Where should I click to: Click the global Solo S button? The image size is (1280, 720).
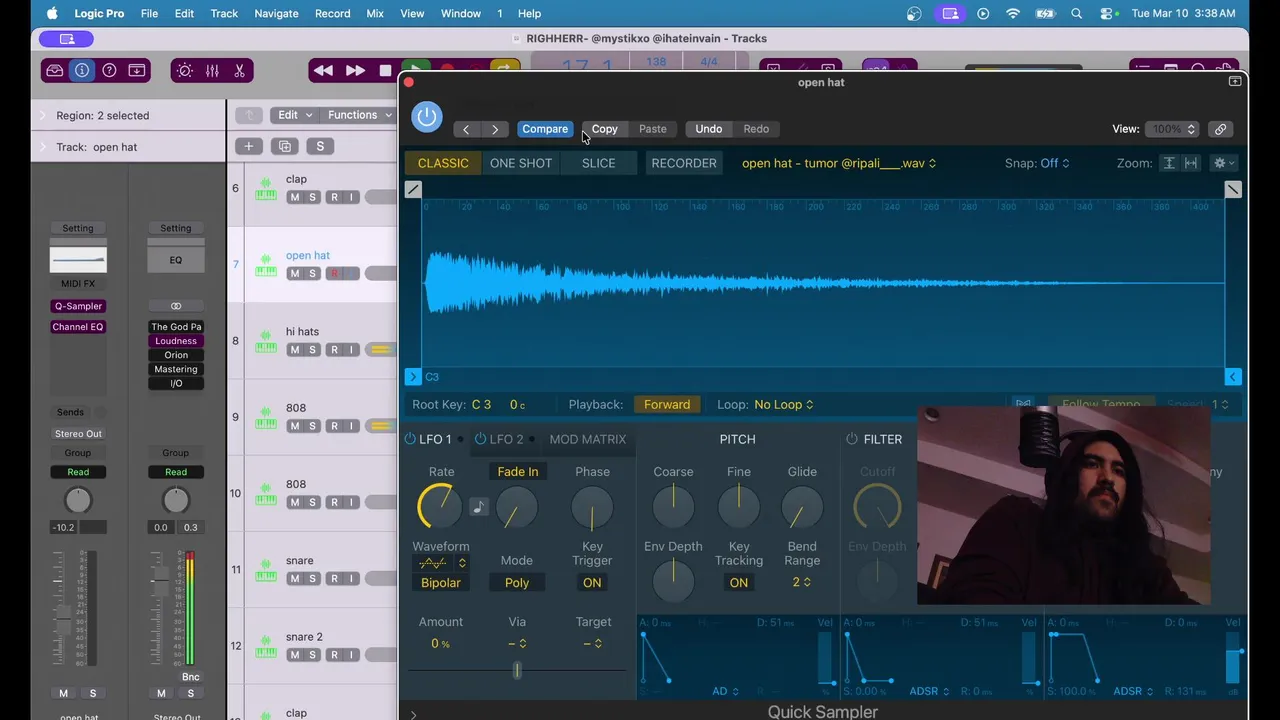click(x=320, y=147)
